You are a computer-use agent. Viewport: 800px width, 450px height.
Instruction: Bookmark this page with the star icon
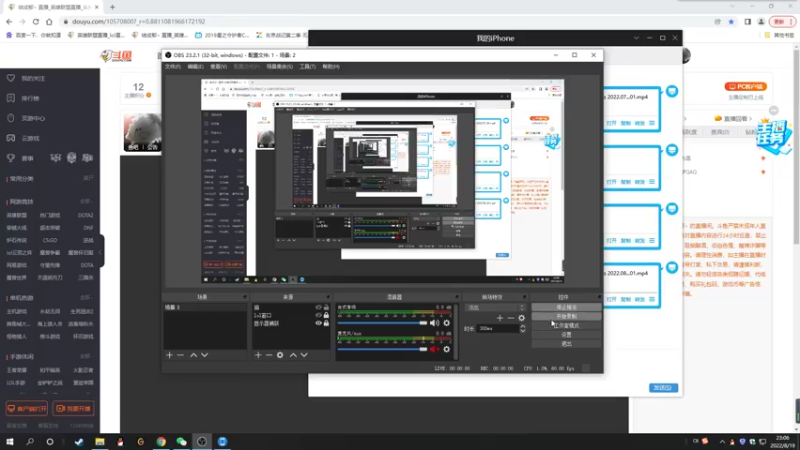coord(731,21)
